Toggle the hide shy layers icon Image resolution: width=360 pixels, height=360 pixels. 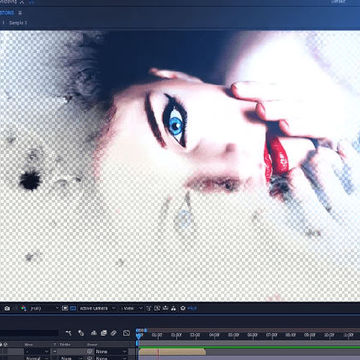point(94,333)
